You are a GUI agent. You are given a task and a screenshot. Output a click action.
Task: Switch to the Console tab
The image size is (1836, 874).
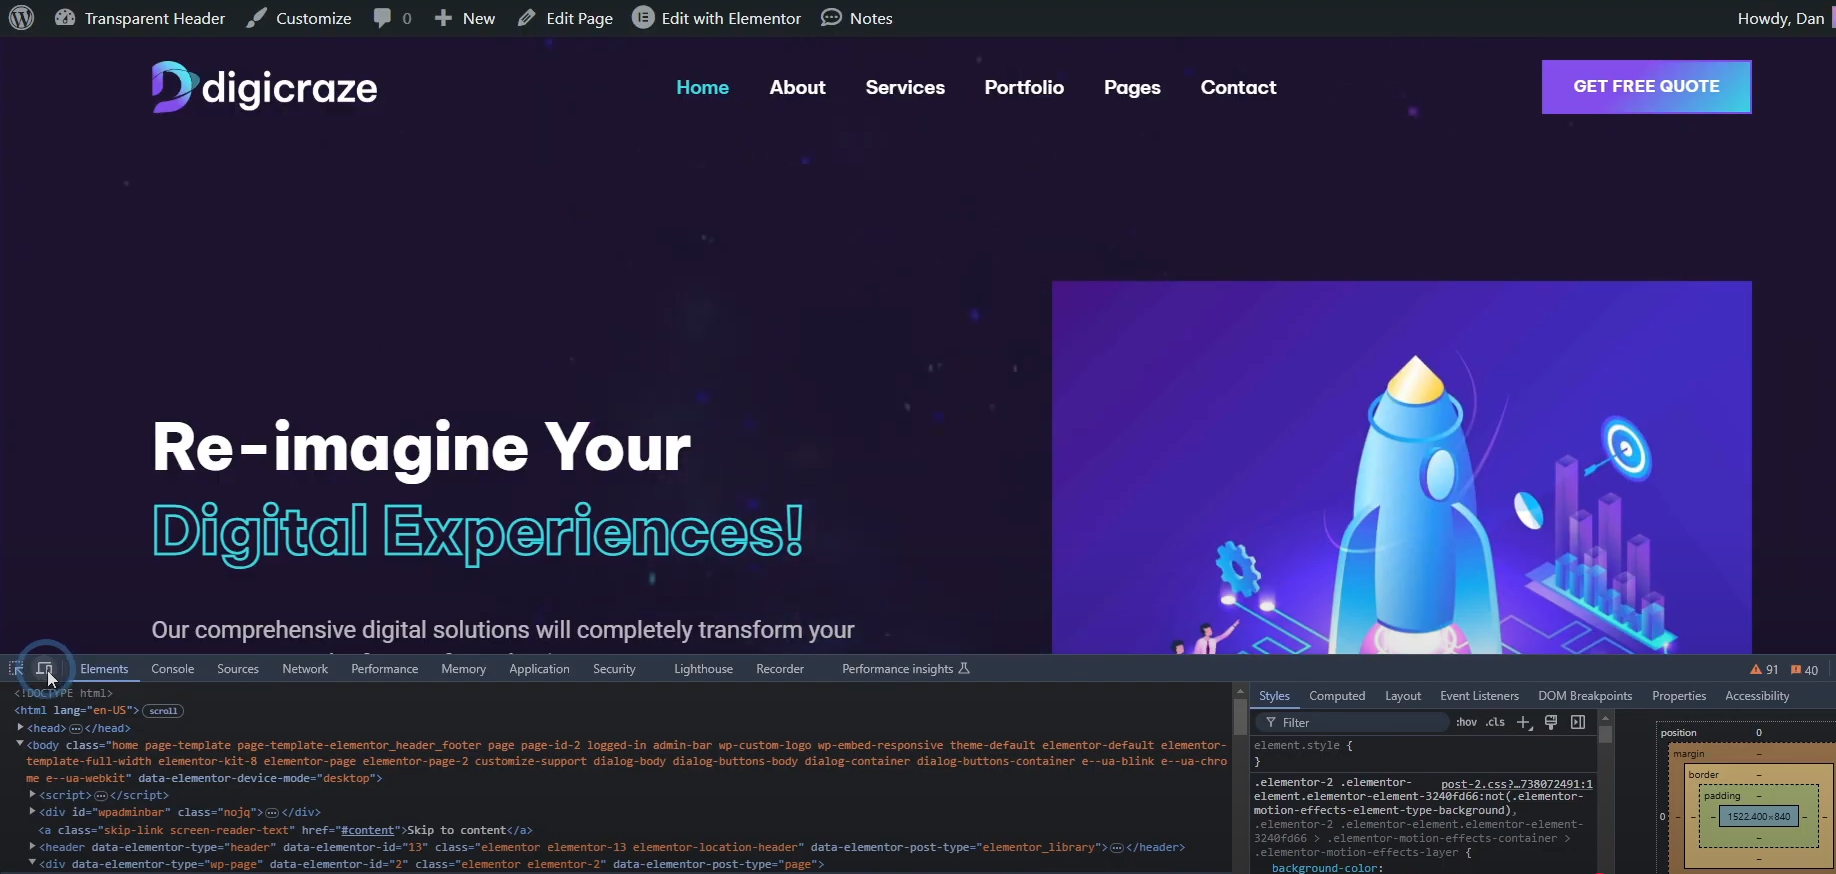tap(172, 669)
